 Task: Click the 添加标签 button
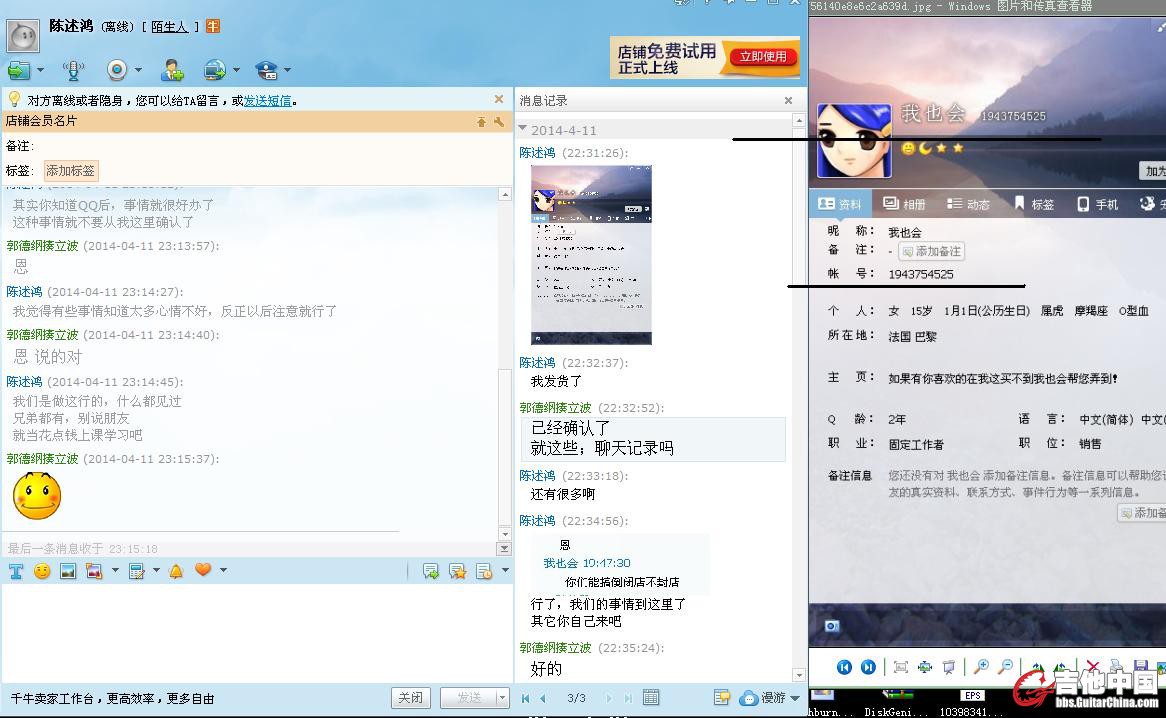pyautogui.click(x=71, y=171)
